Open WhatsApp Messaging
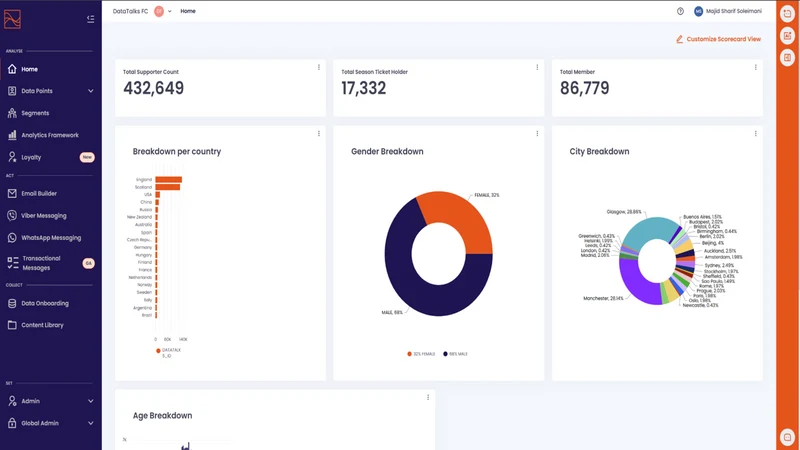 click(x=50, y=238)
